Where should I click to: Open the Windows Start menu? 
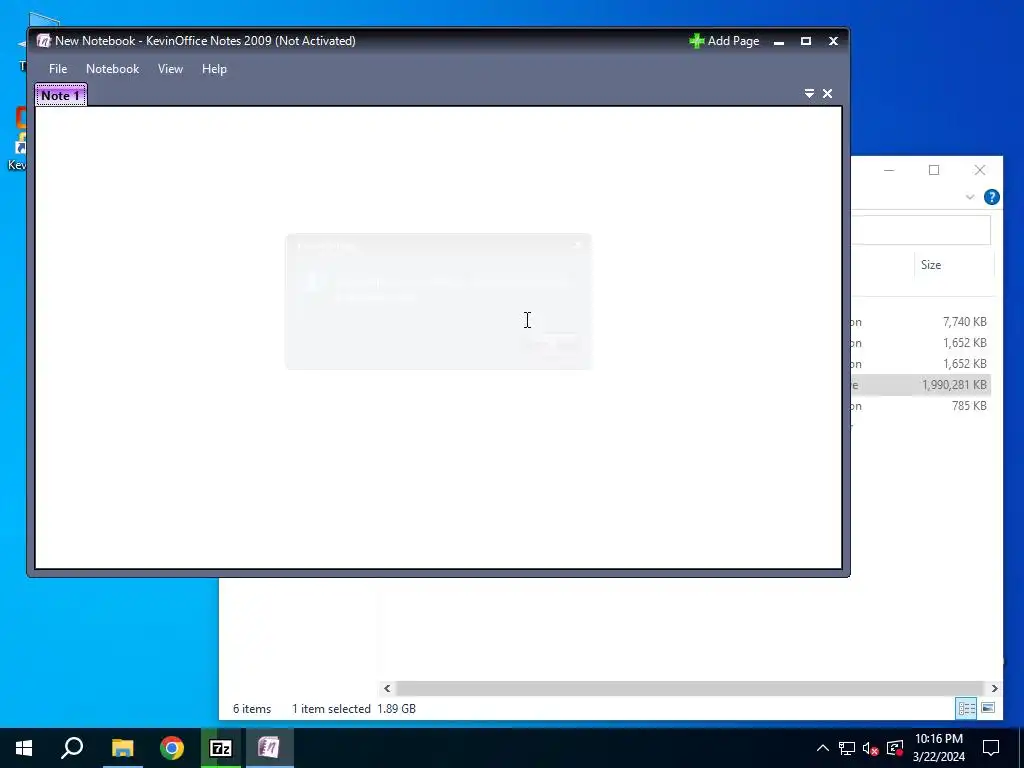[x=24, y=748]
